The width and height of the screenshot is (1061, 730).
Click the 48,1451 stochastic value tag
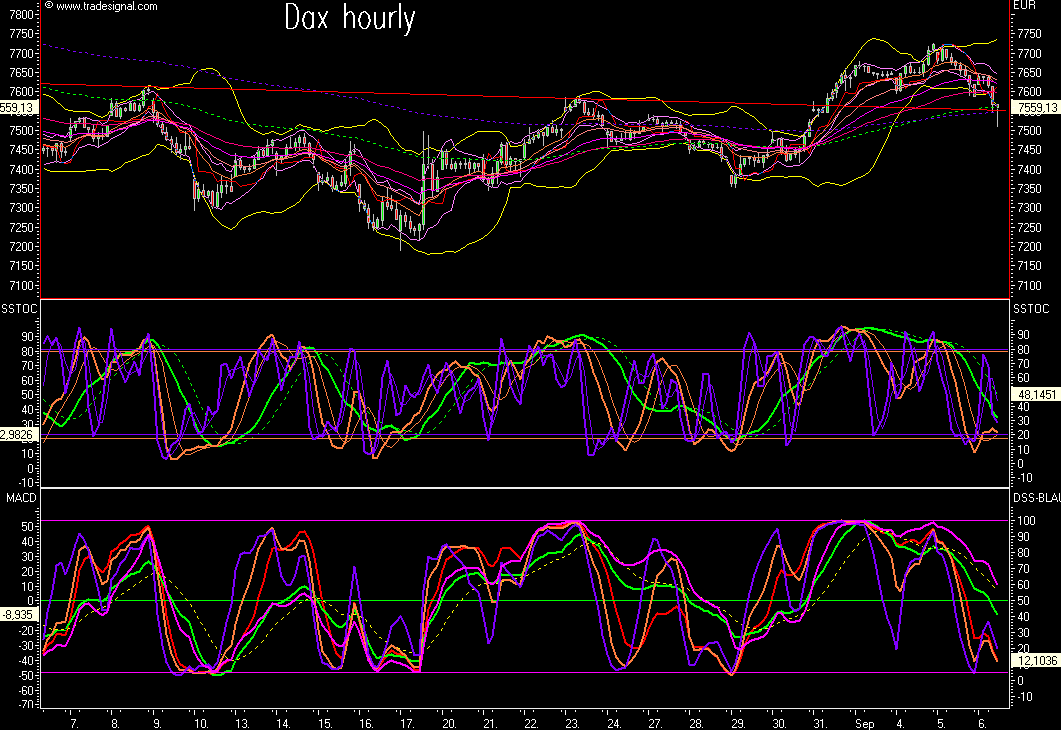click(x=1035, y=394)
